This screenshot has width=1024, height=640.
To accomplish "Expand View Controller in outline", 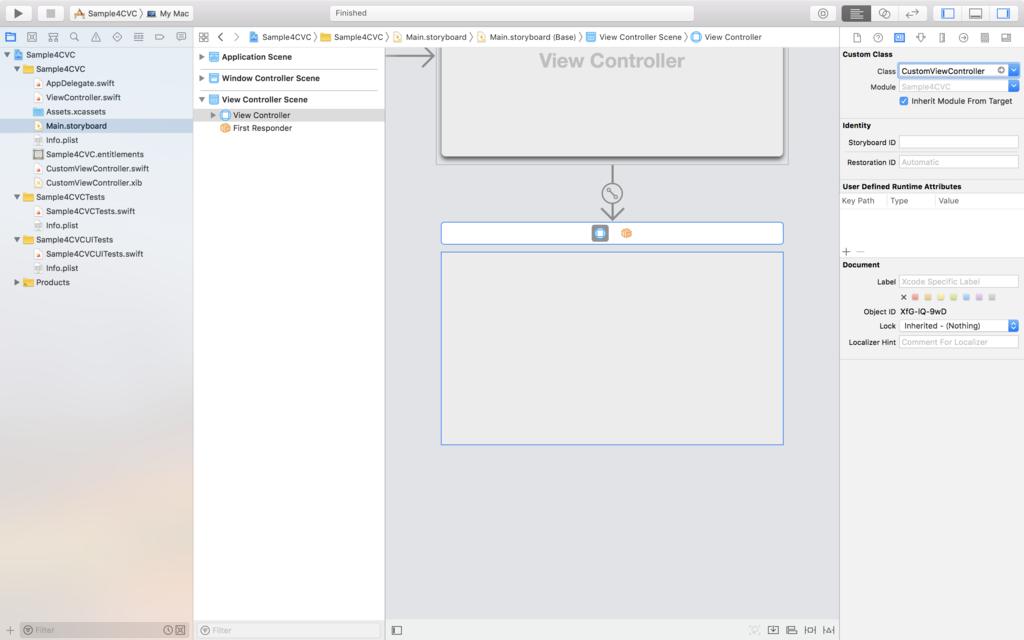I will click(x=213, y=115).
